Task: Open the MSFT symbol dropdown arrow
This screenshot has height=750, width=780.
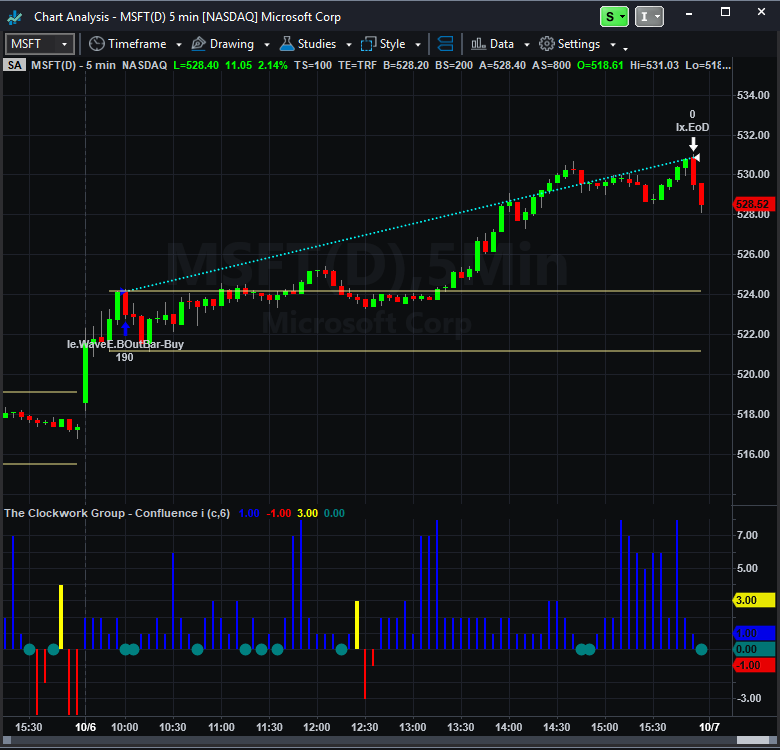Action: (x=64, y=44)
